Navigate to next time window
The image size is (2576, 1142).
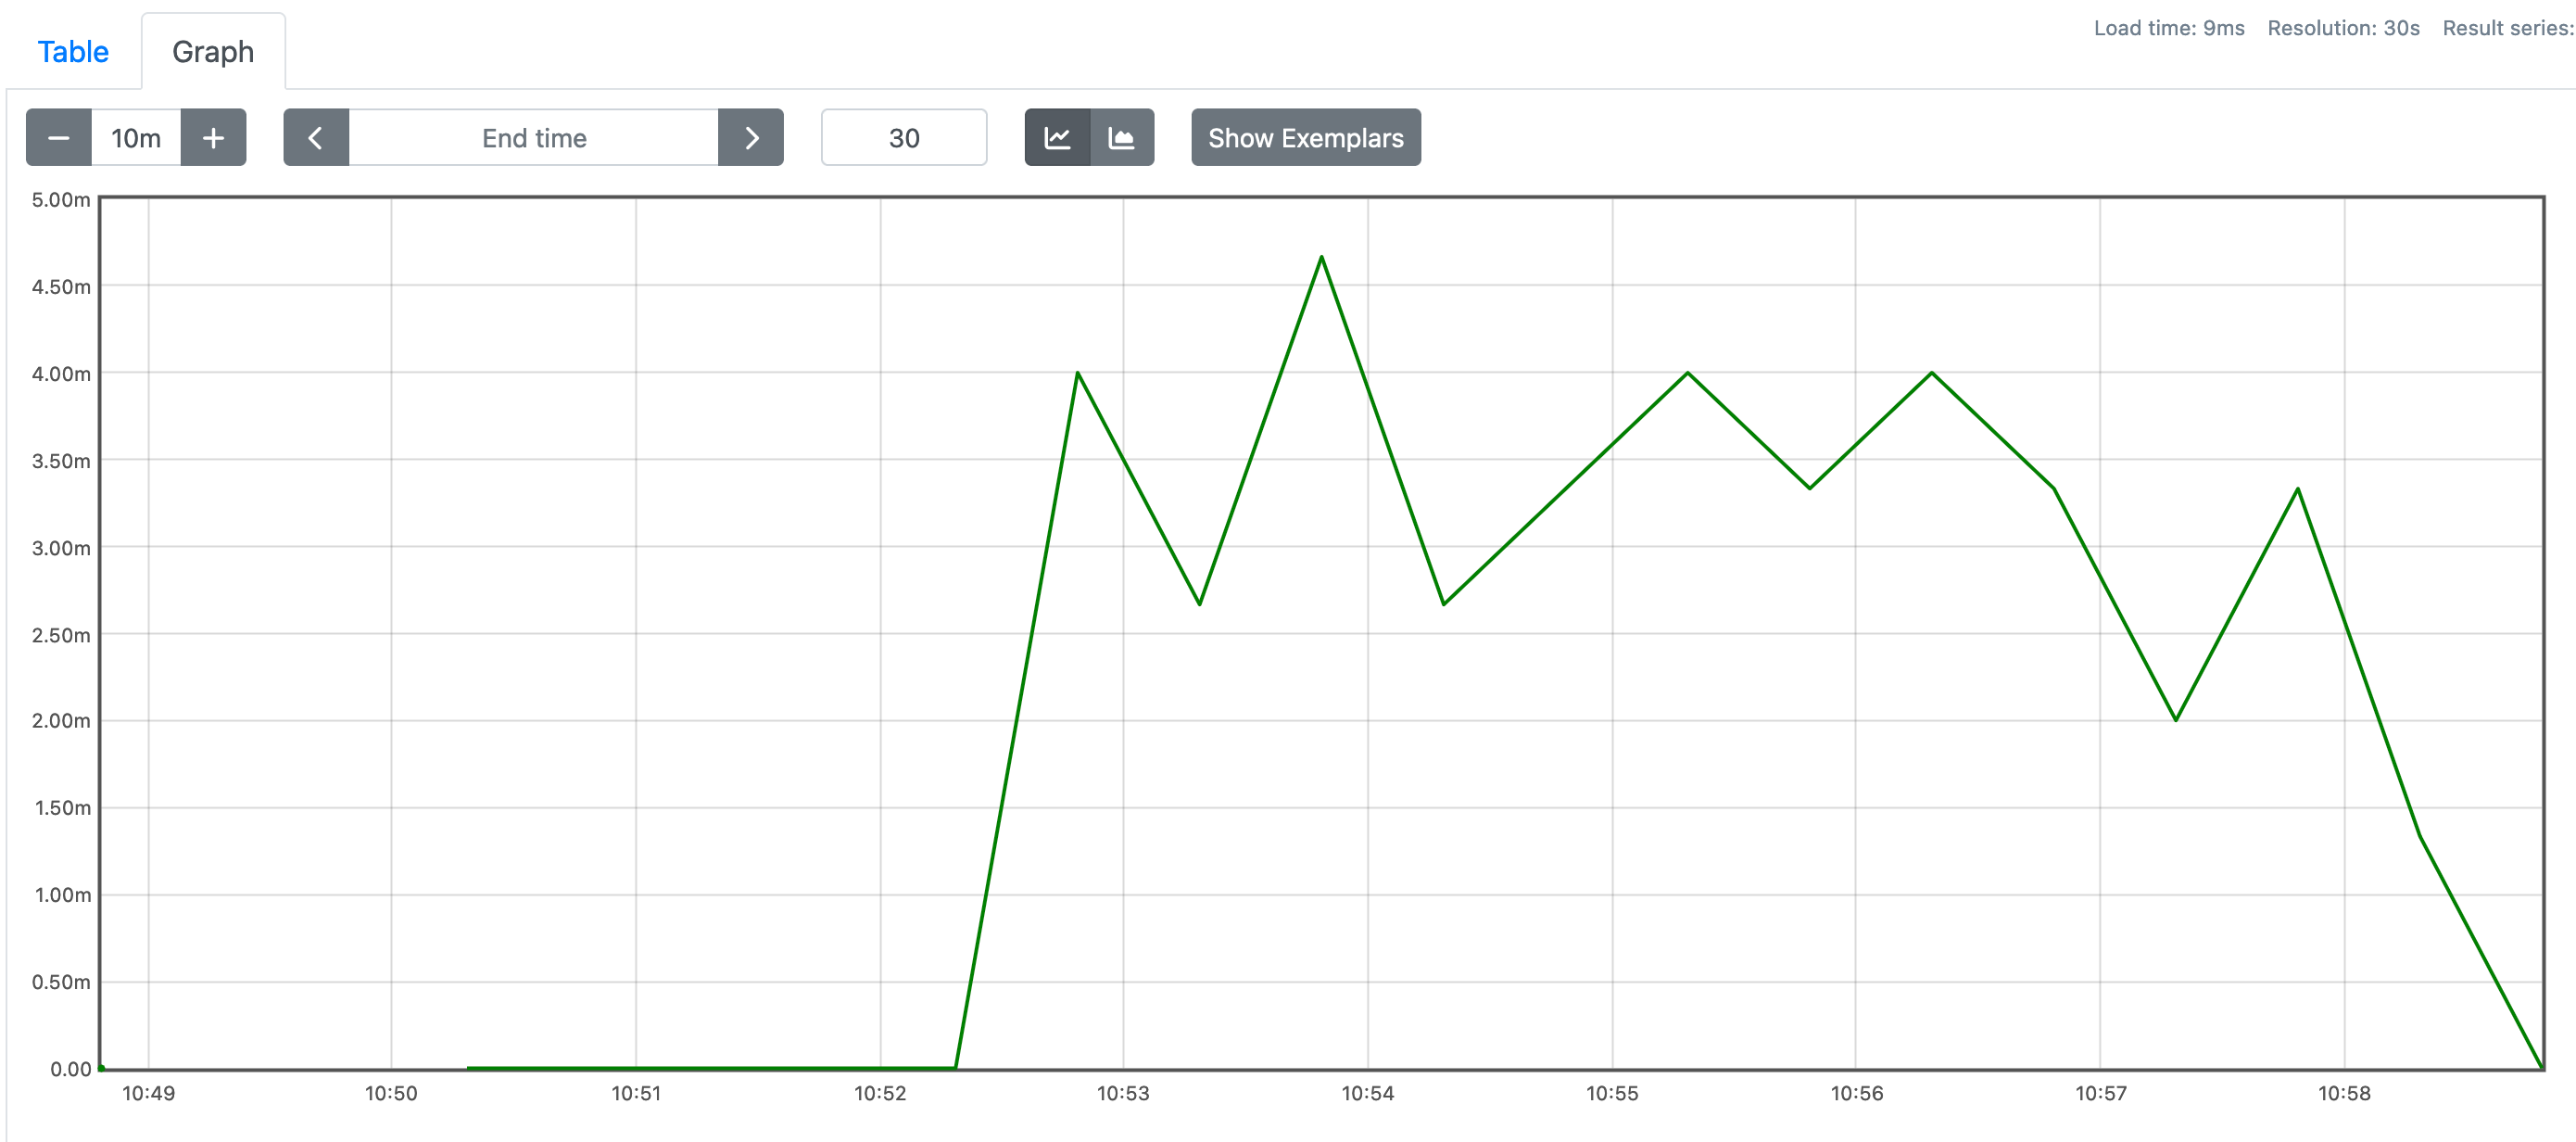point(751,138)
